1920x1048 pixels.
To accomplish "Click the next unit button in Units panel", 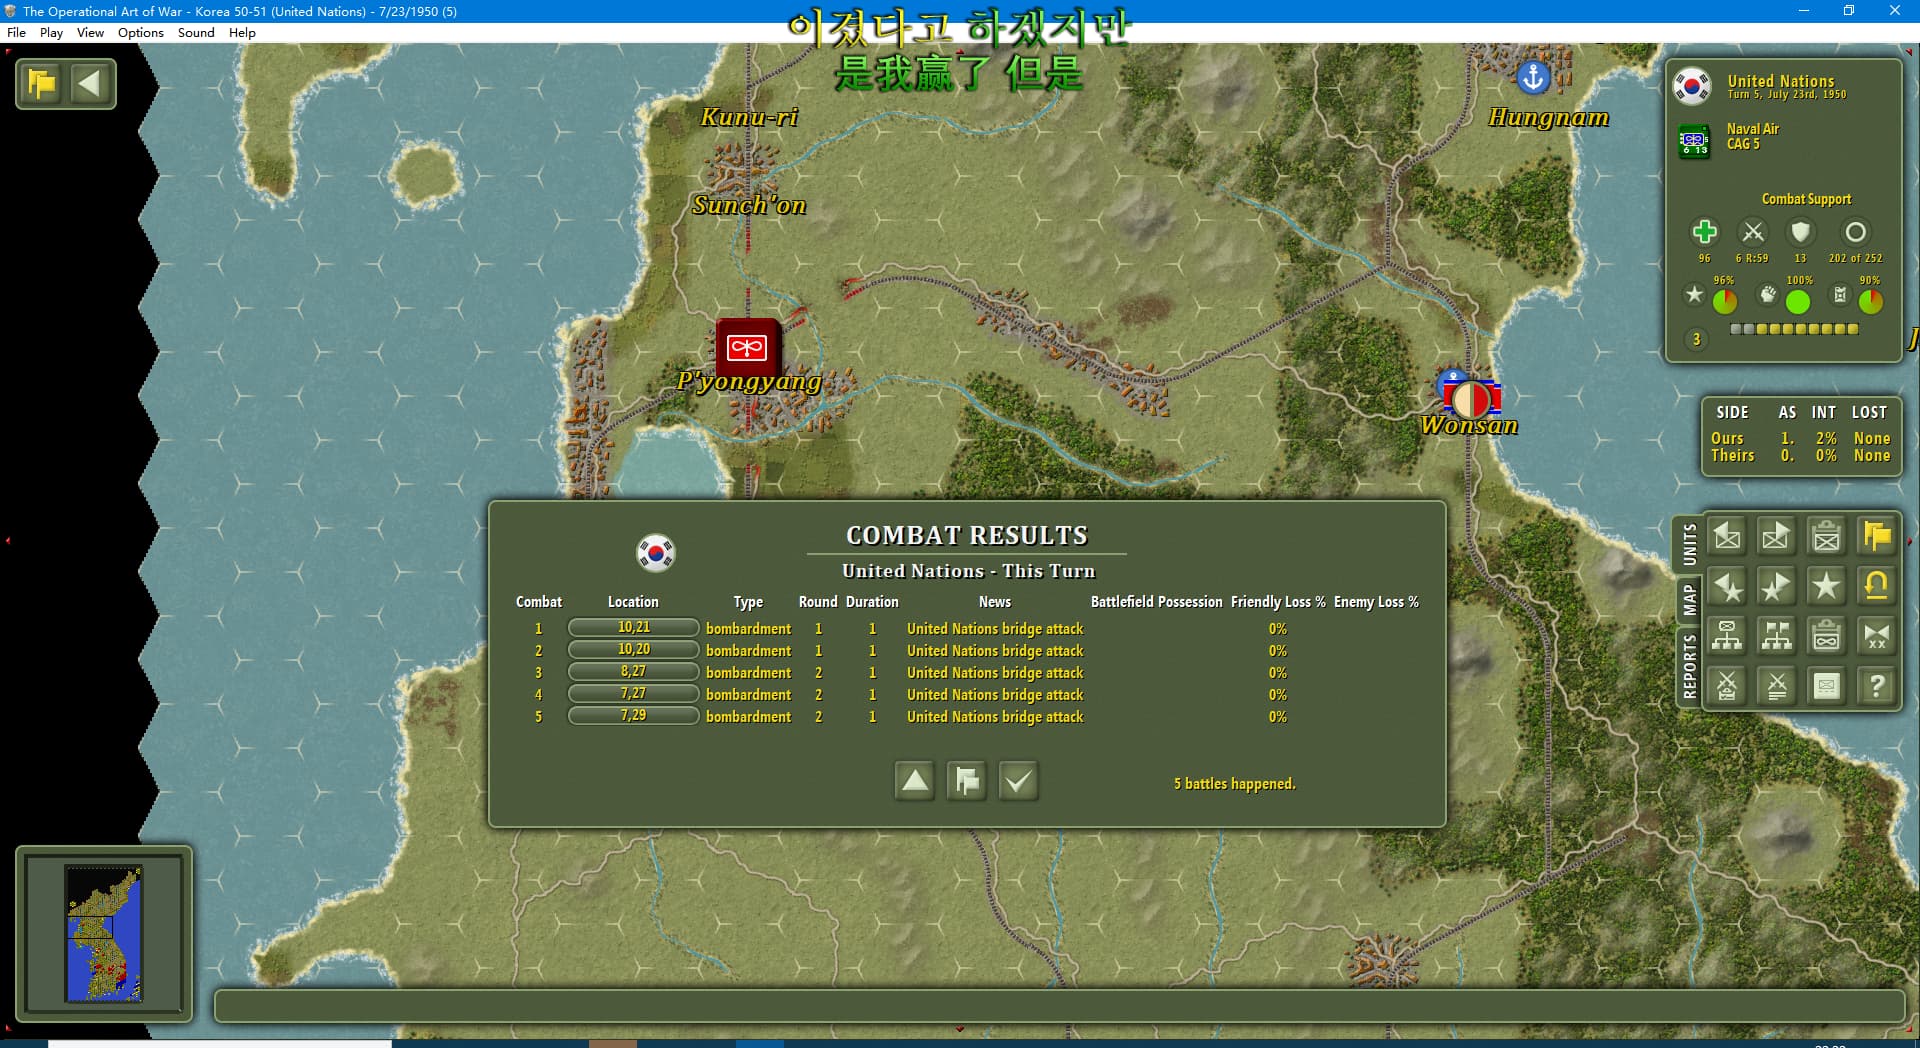I will 1777,537.
